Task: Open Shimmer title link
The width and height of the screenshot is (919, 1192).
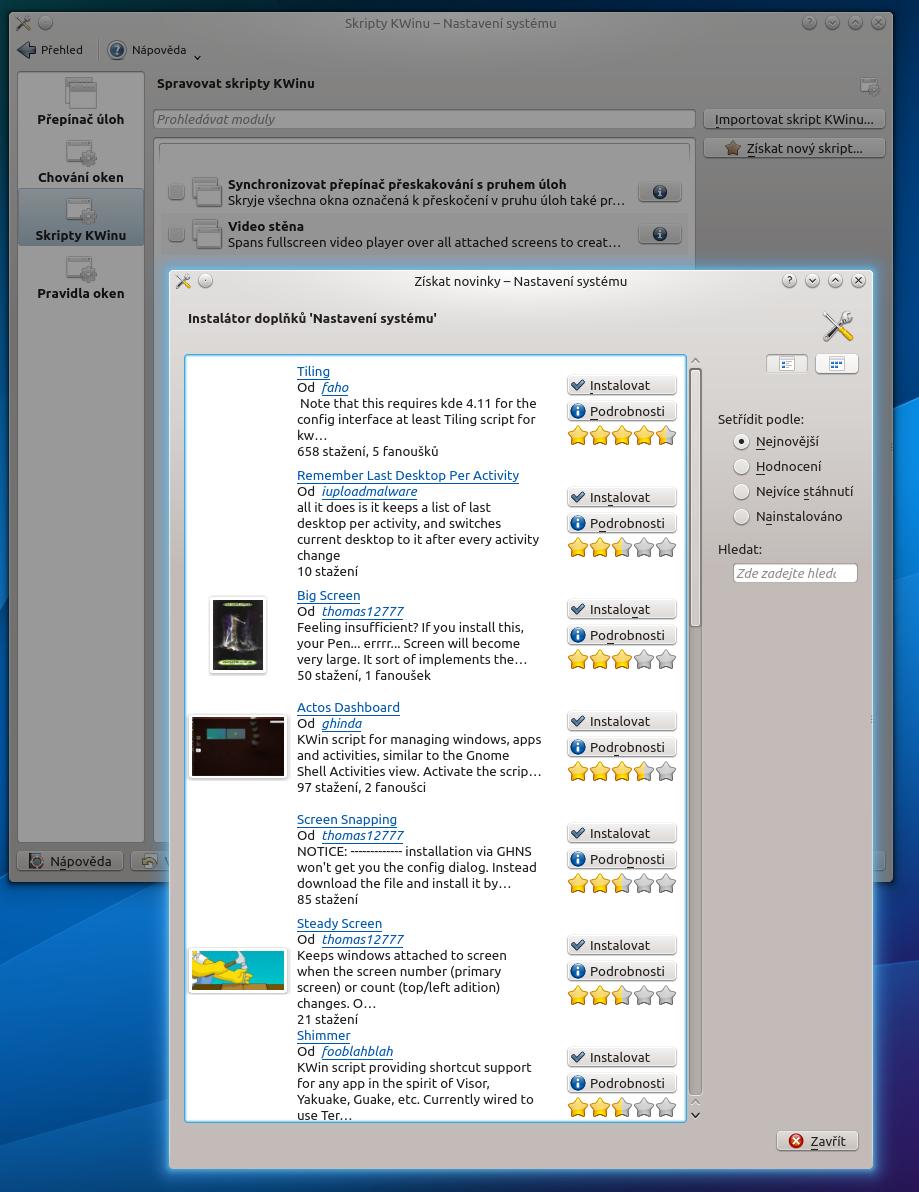Action: [x=323, y=1035]
